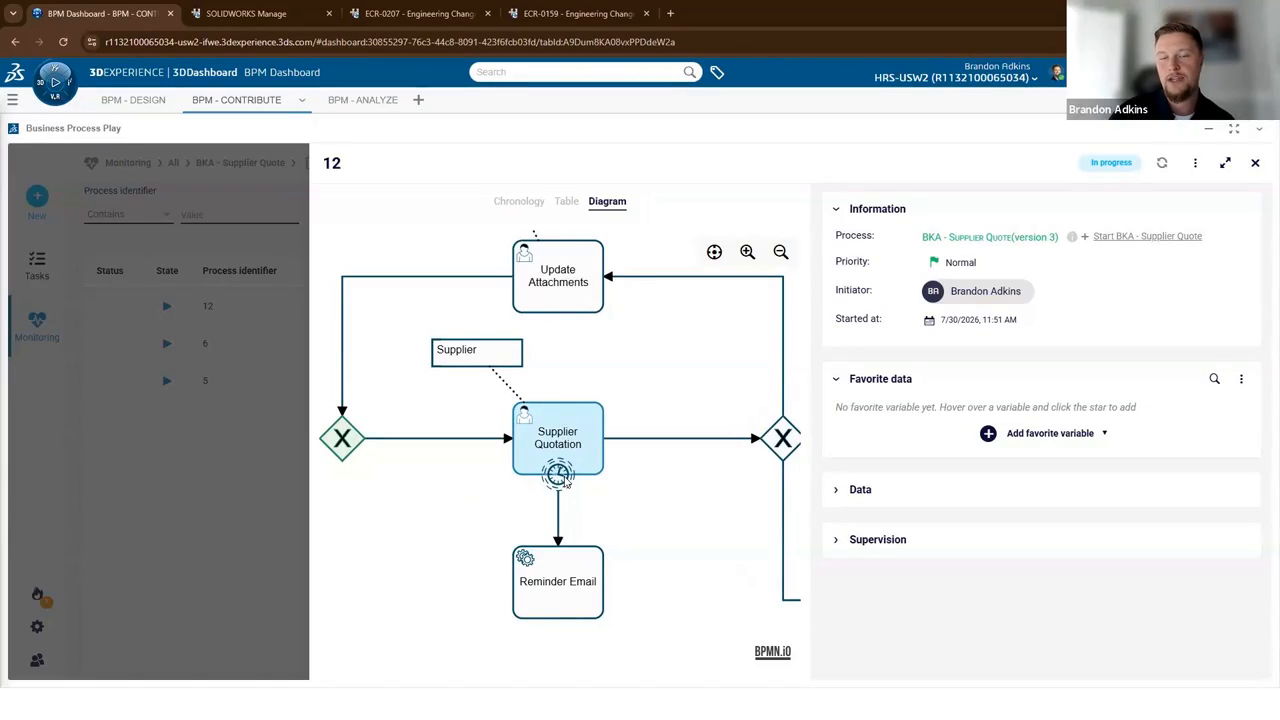Click BKA - Supplier Quote breadcrumb
The image size is (1280, 720).
240,163
